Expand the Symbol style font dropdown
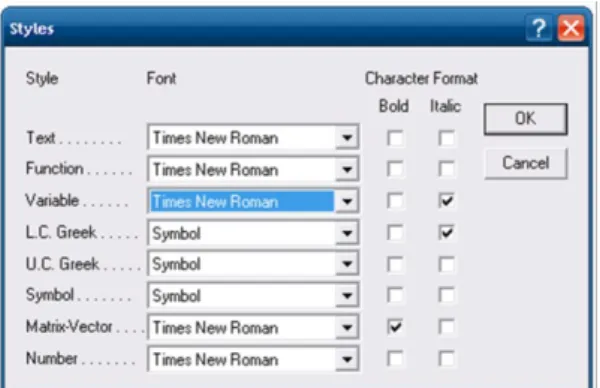Viewport: 600px width, 388px height. click(x=347, y=295)
